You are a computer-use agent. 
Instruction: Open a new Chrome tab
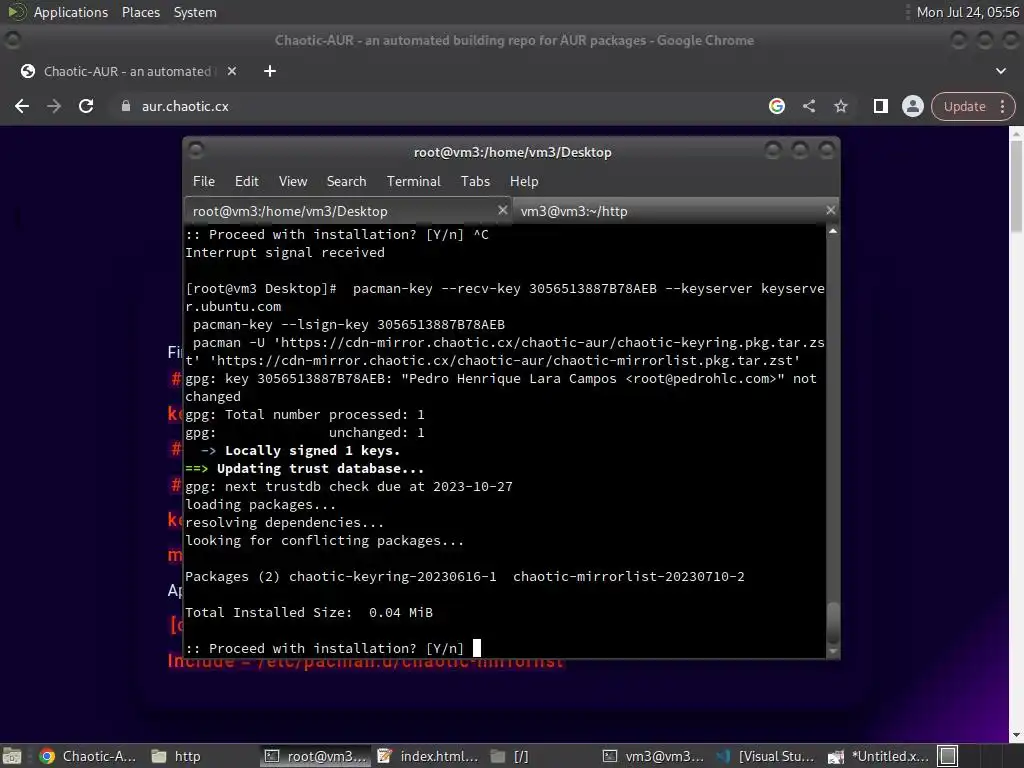pos(270,71)
